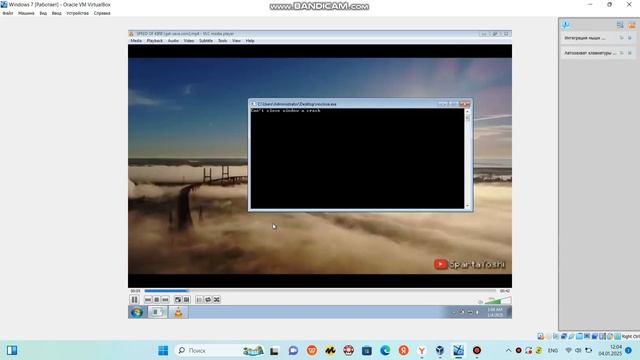Launch Microsoft Edge from host taskbar
The height and width of the screenshot is (360, 640).
(x=385, y=351)
